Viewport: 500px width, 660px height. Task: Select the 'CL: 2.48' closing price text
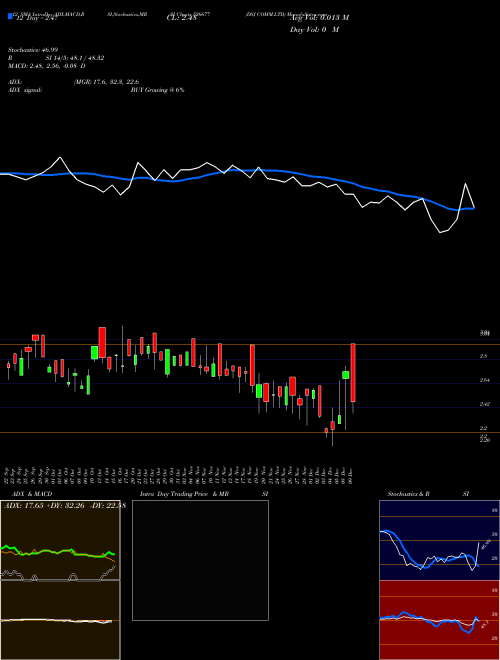(181, 18)
